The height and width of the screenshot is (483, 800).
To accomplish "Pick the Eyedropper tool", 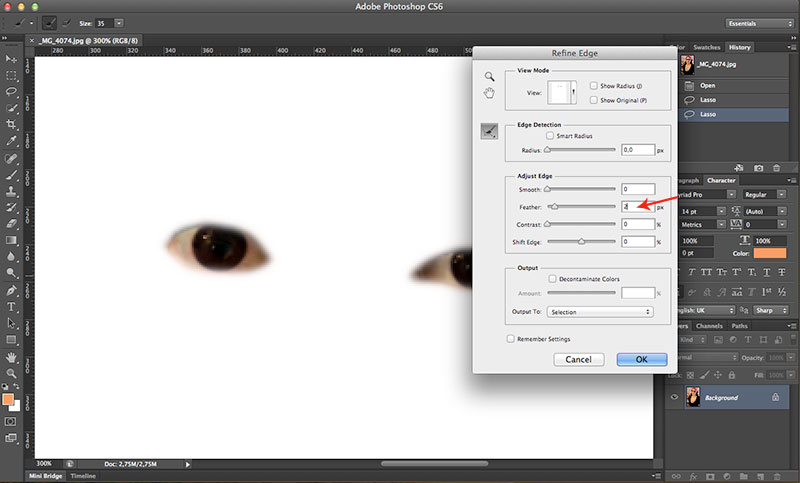I will coord(11,141).
